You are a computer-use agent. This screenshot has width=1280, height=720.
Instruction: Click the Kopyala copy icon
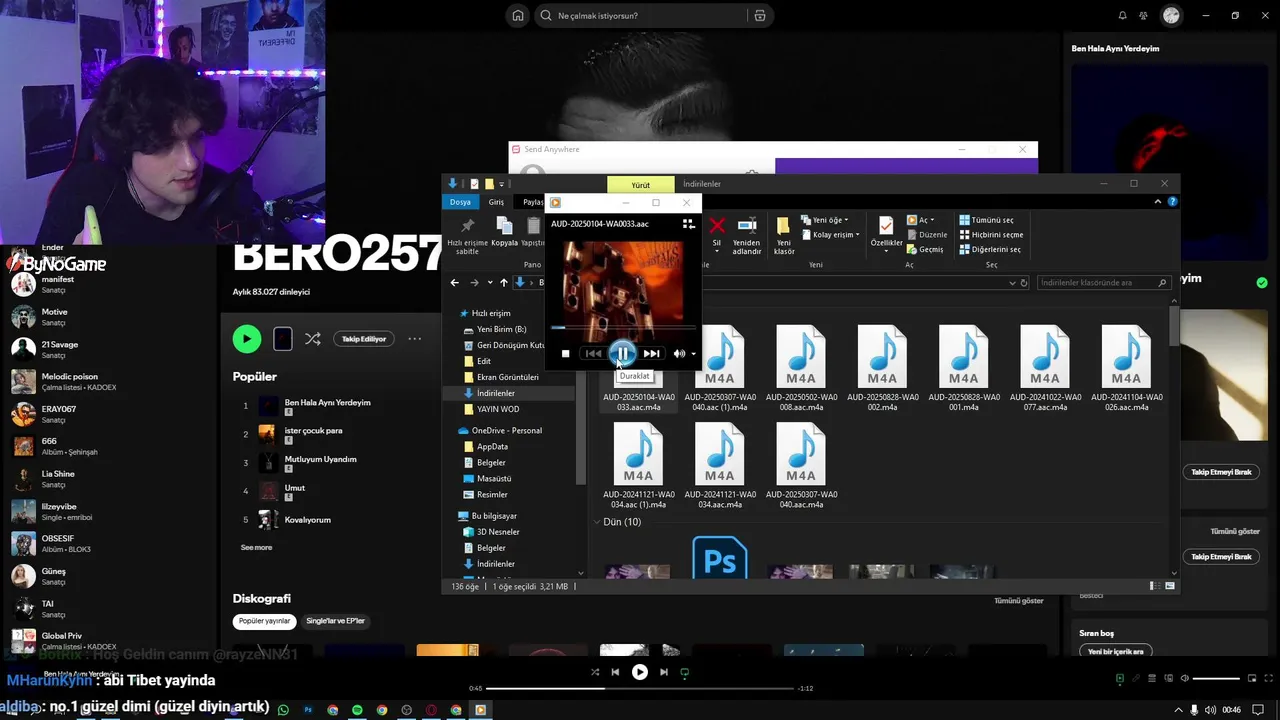(505, 232)
